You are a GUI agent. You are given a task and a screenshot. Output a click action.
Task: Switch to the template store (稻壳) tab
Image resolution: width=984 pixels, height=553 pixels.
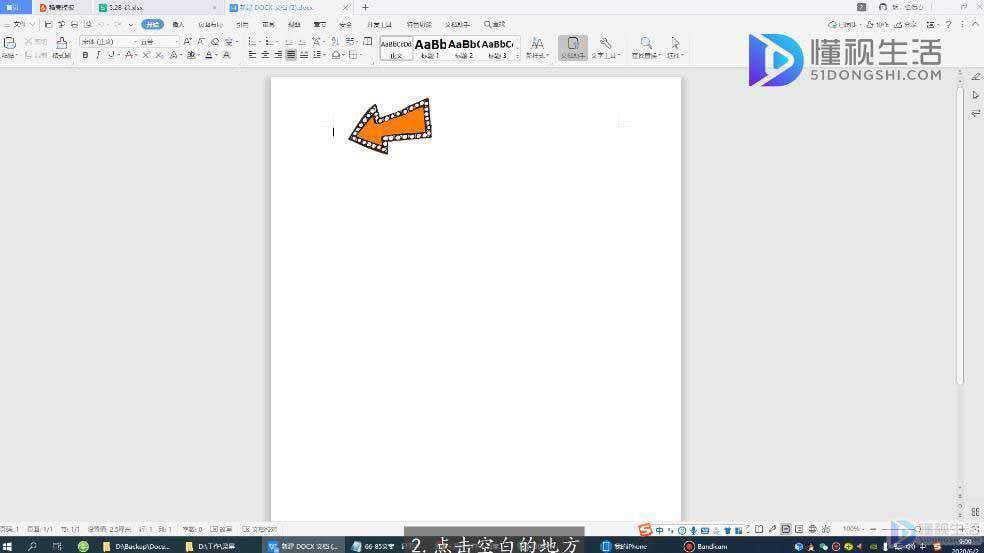coord(62,8)
